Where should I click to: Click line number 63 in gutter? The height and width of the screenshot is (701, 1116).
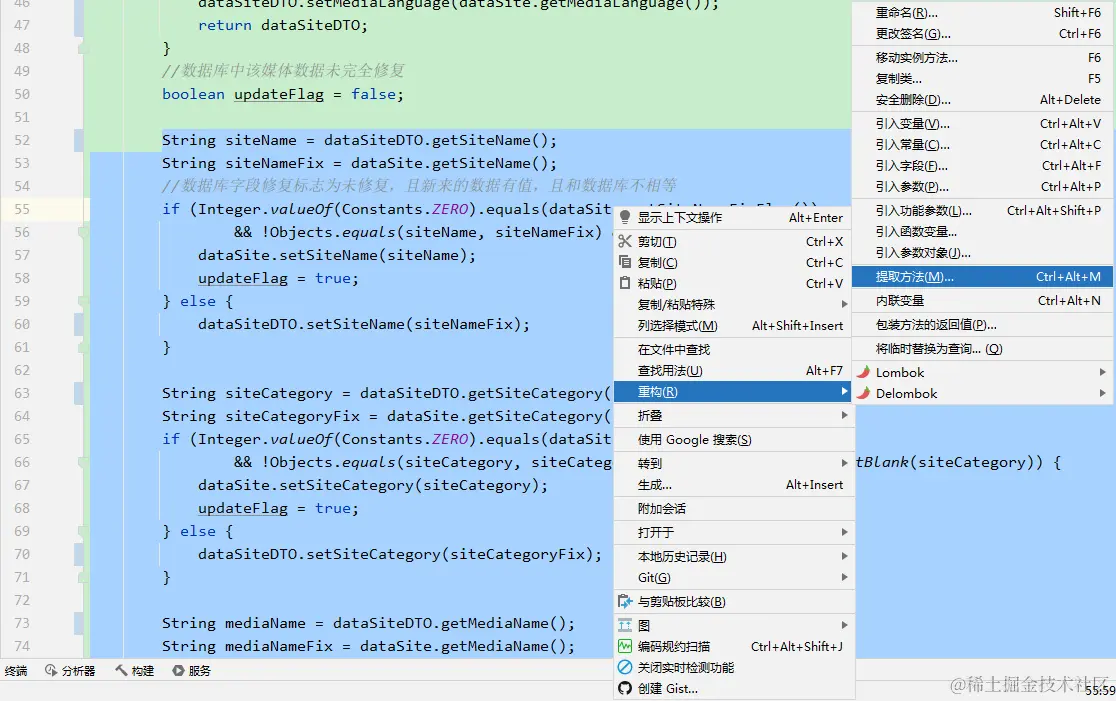point(22,393)
